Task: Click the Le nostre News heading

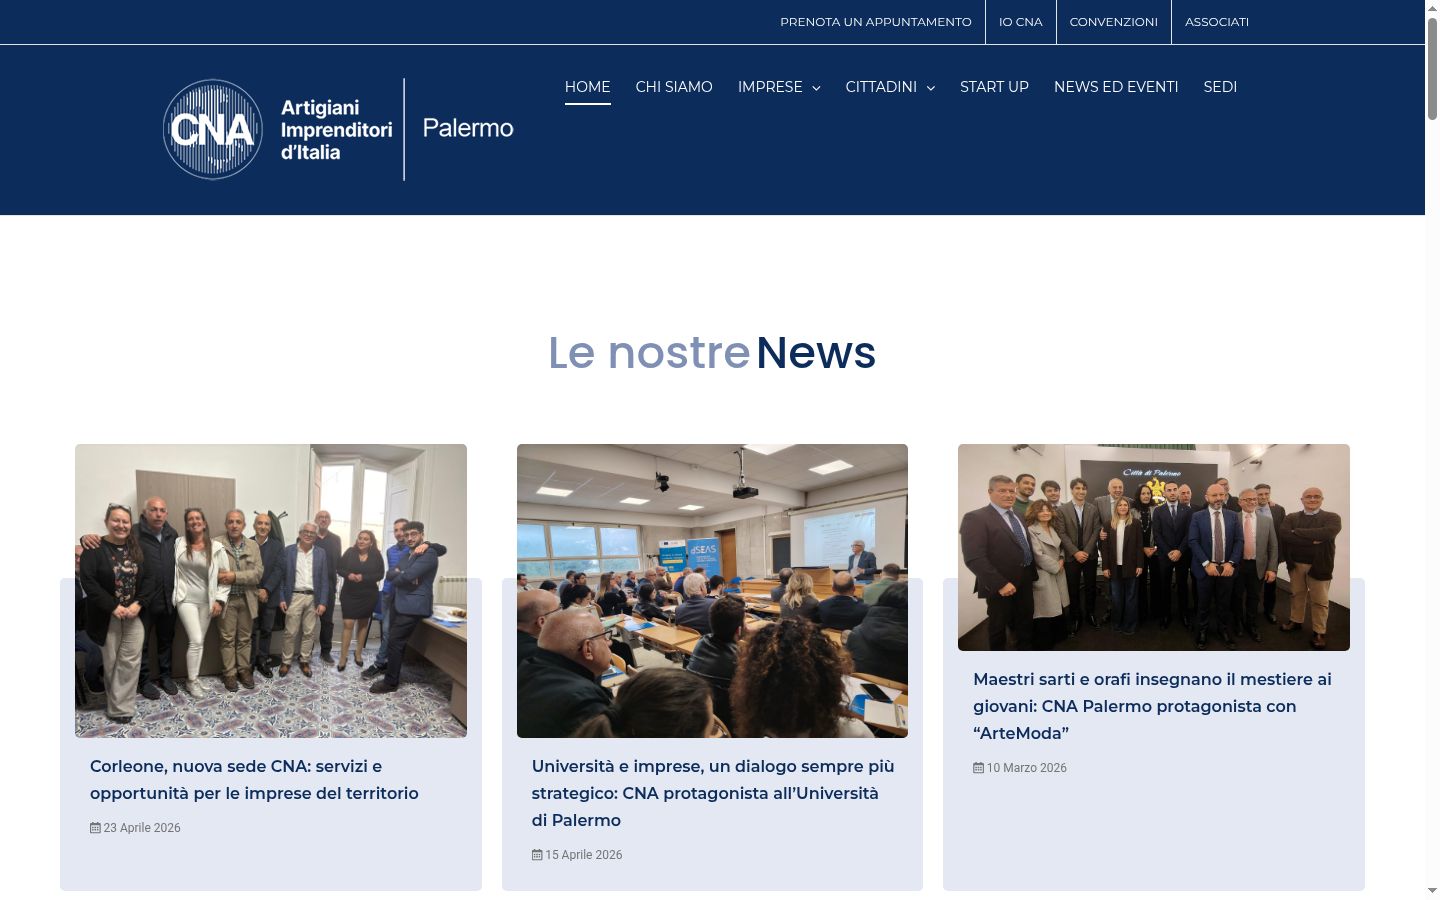Action: (x=712, y=353)
